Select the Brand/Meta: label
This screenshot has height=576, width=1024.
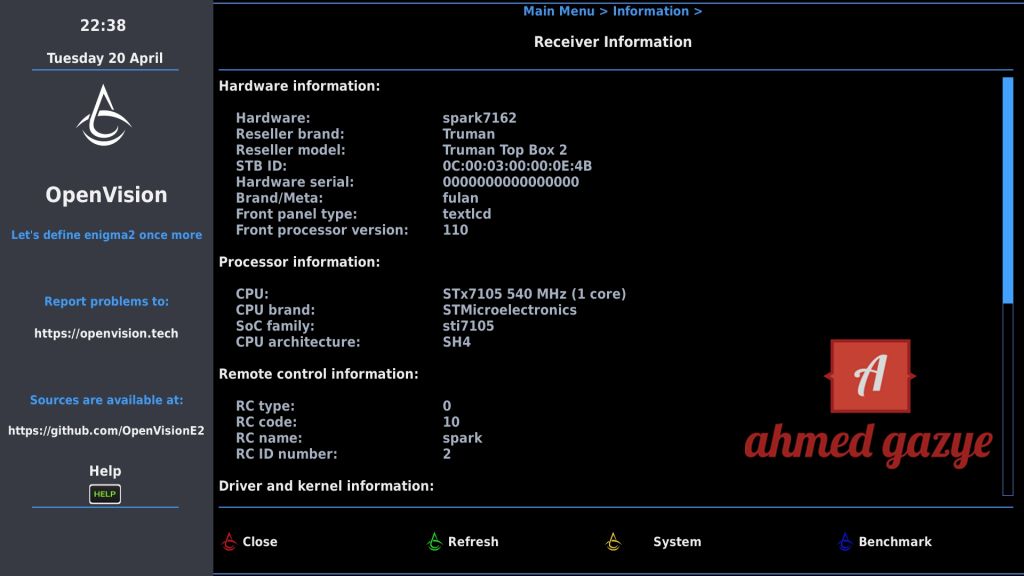tap(280, 198)
